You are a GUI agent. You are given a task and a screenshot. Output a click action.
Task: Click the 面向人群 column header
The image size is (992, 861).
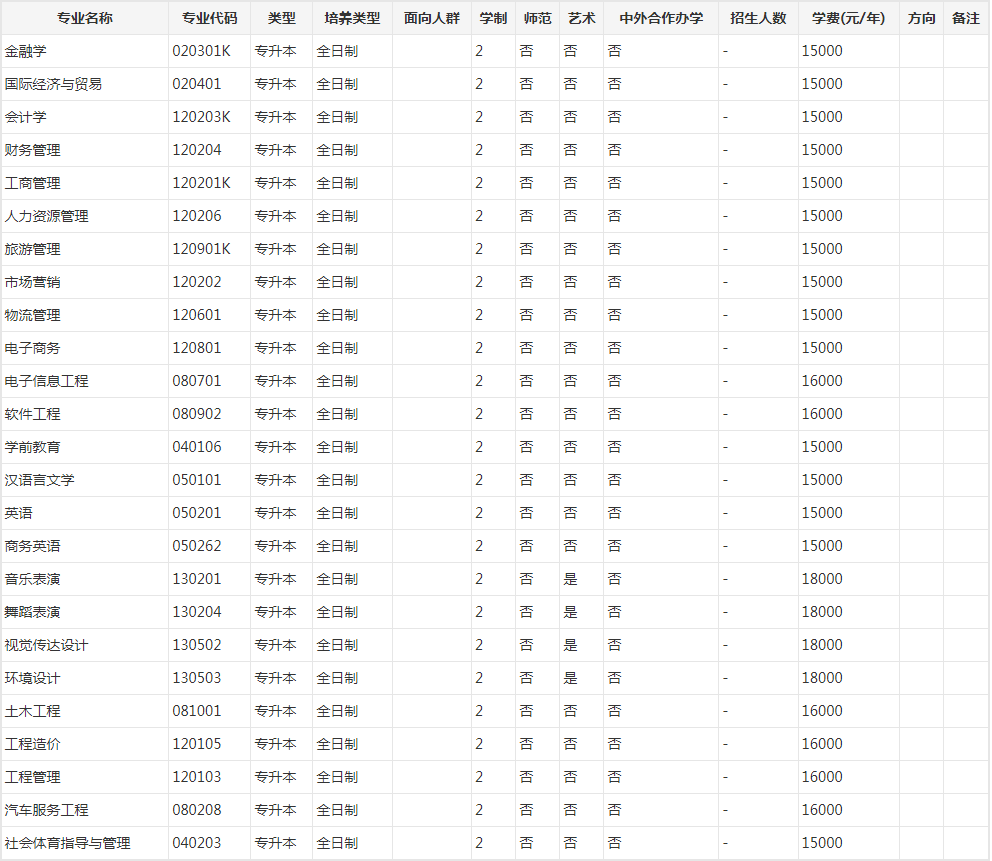click(x=431, y=18)
